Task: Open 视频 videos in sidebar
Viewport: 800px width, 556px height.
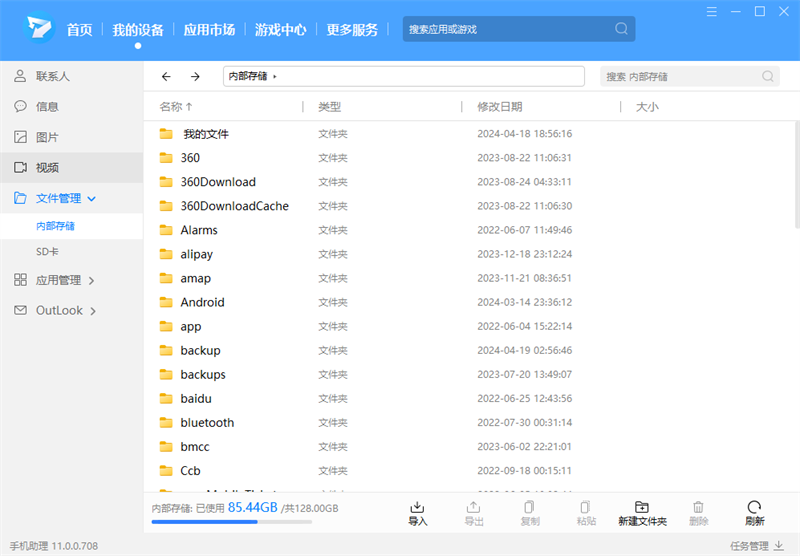Action: (x=71, y=167)
